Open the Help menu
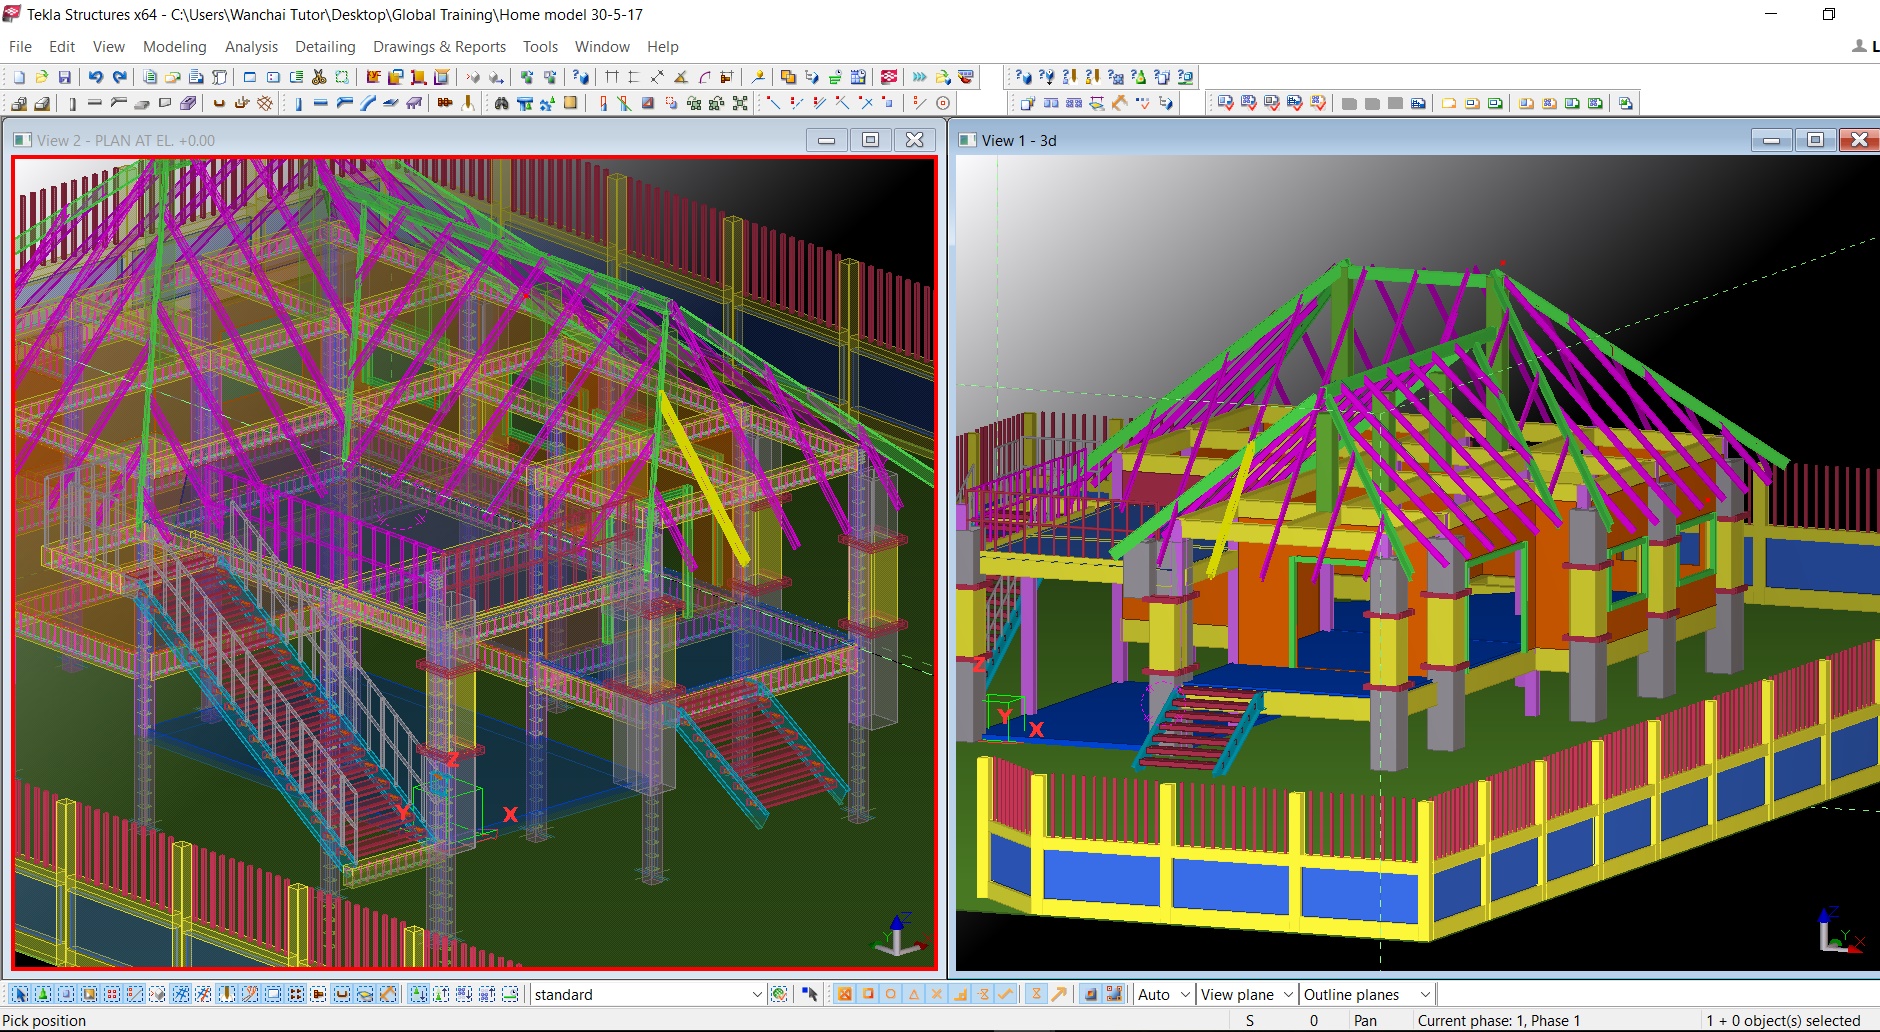Image resolution: width=1880 pixels, height=1032 pixels. point(662,46)
